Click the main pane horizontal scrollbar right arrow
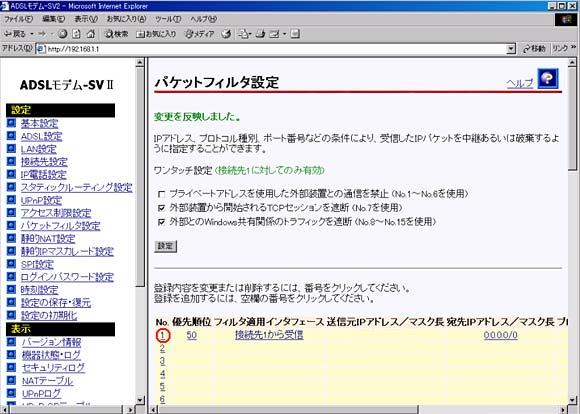580x414 pixels. [563, 410]
